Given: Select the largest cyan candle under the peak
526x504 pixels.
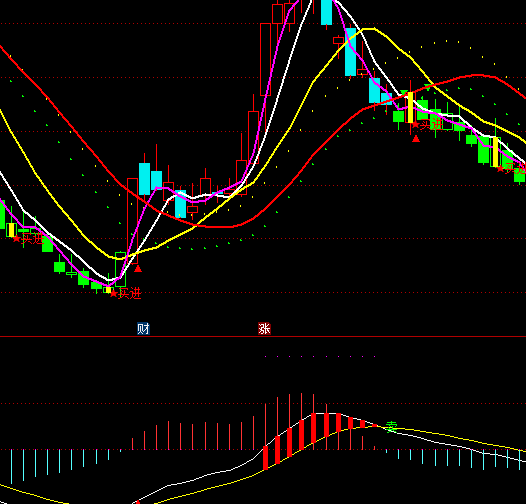Looking at the screenshot, I should (351, 52).
